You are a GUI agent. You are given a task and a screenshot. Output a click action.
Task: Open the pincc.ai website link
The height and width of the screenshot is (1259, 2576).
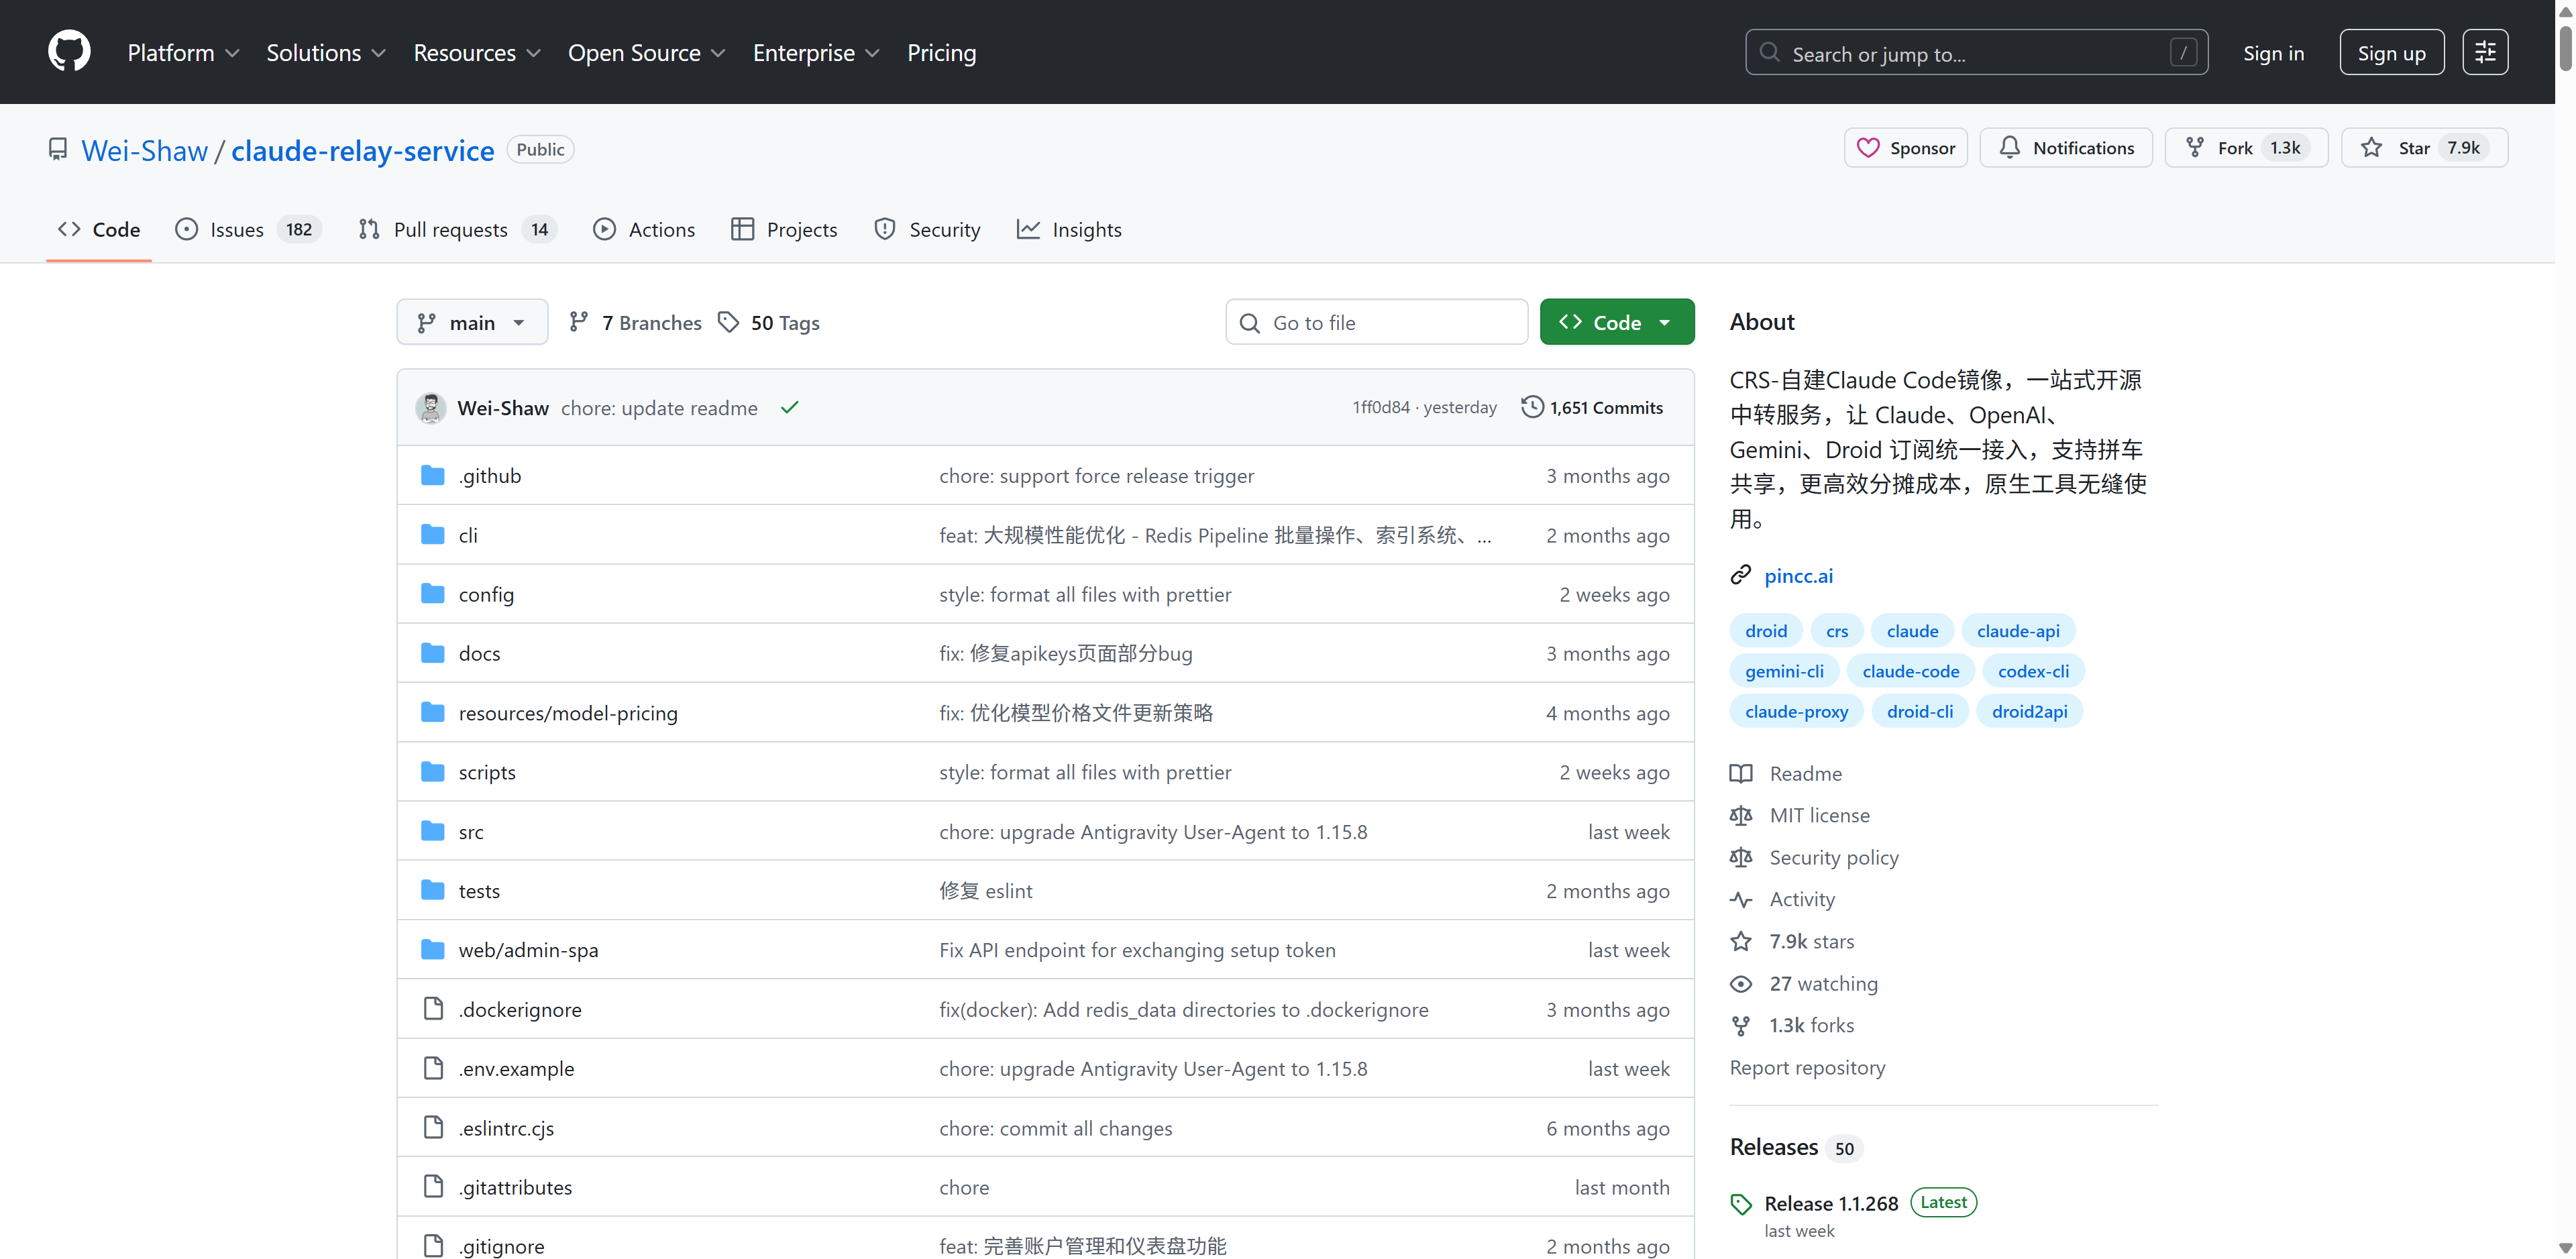point(1798,575)
